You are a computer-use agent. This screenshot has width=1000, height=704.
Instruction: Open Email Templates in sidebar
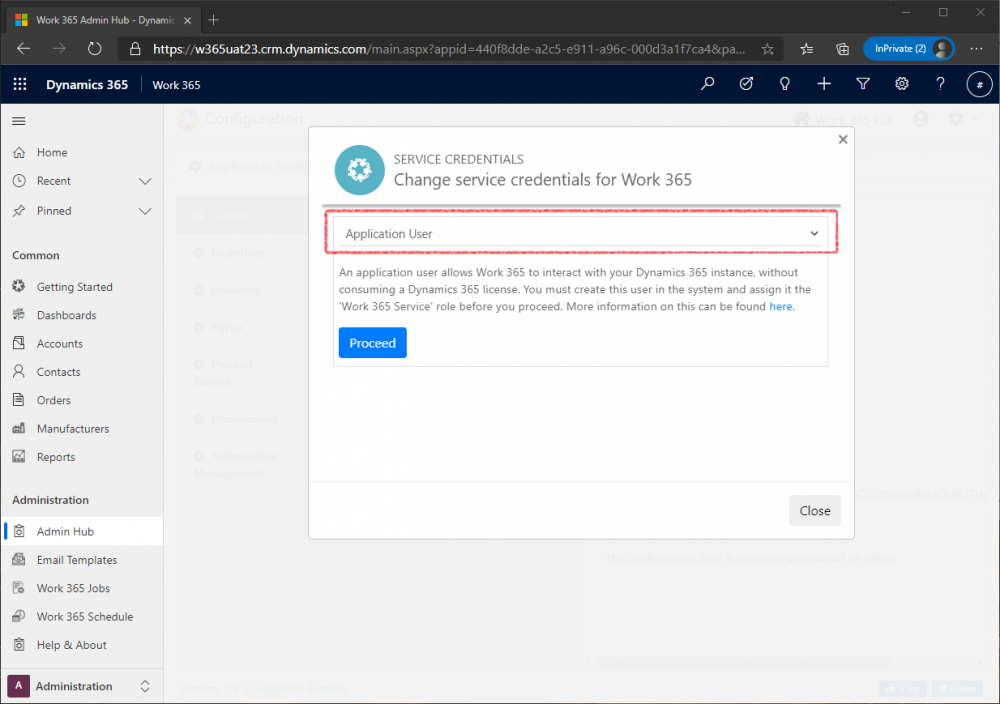click(82, 560)
